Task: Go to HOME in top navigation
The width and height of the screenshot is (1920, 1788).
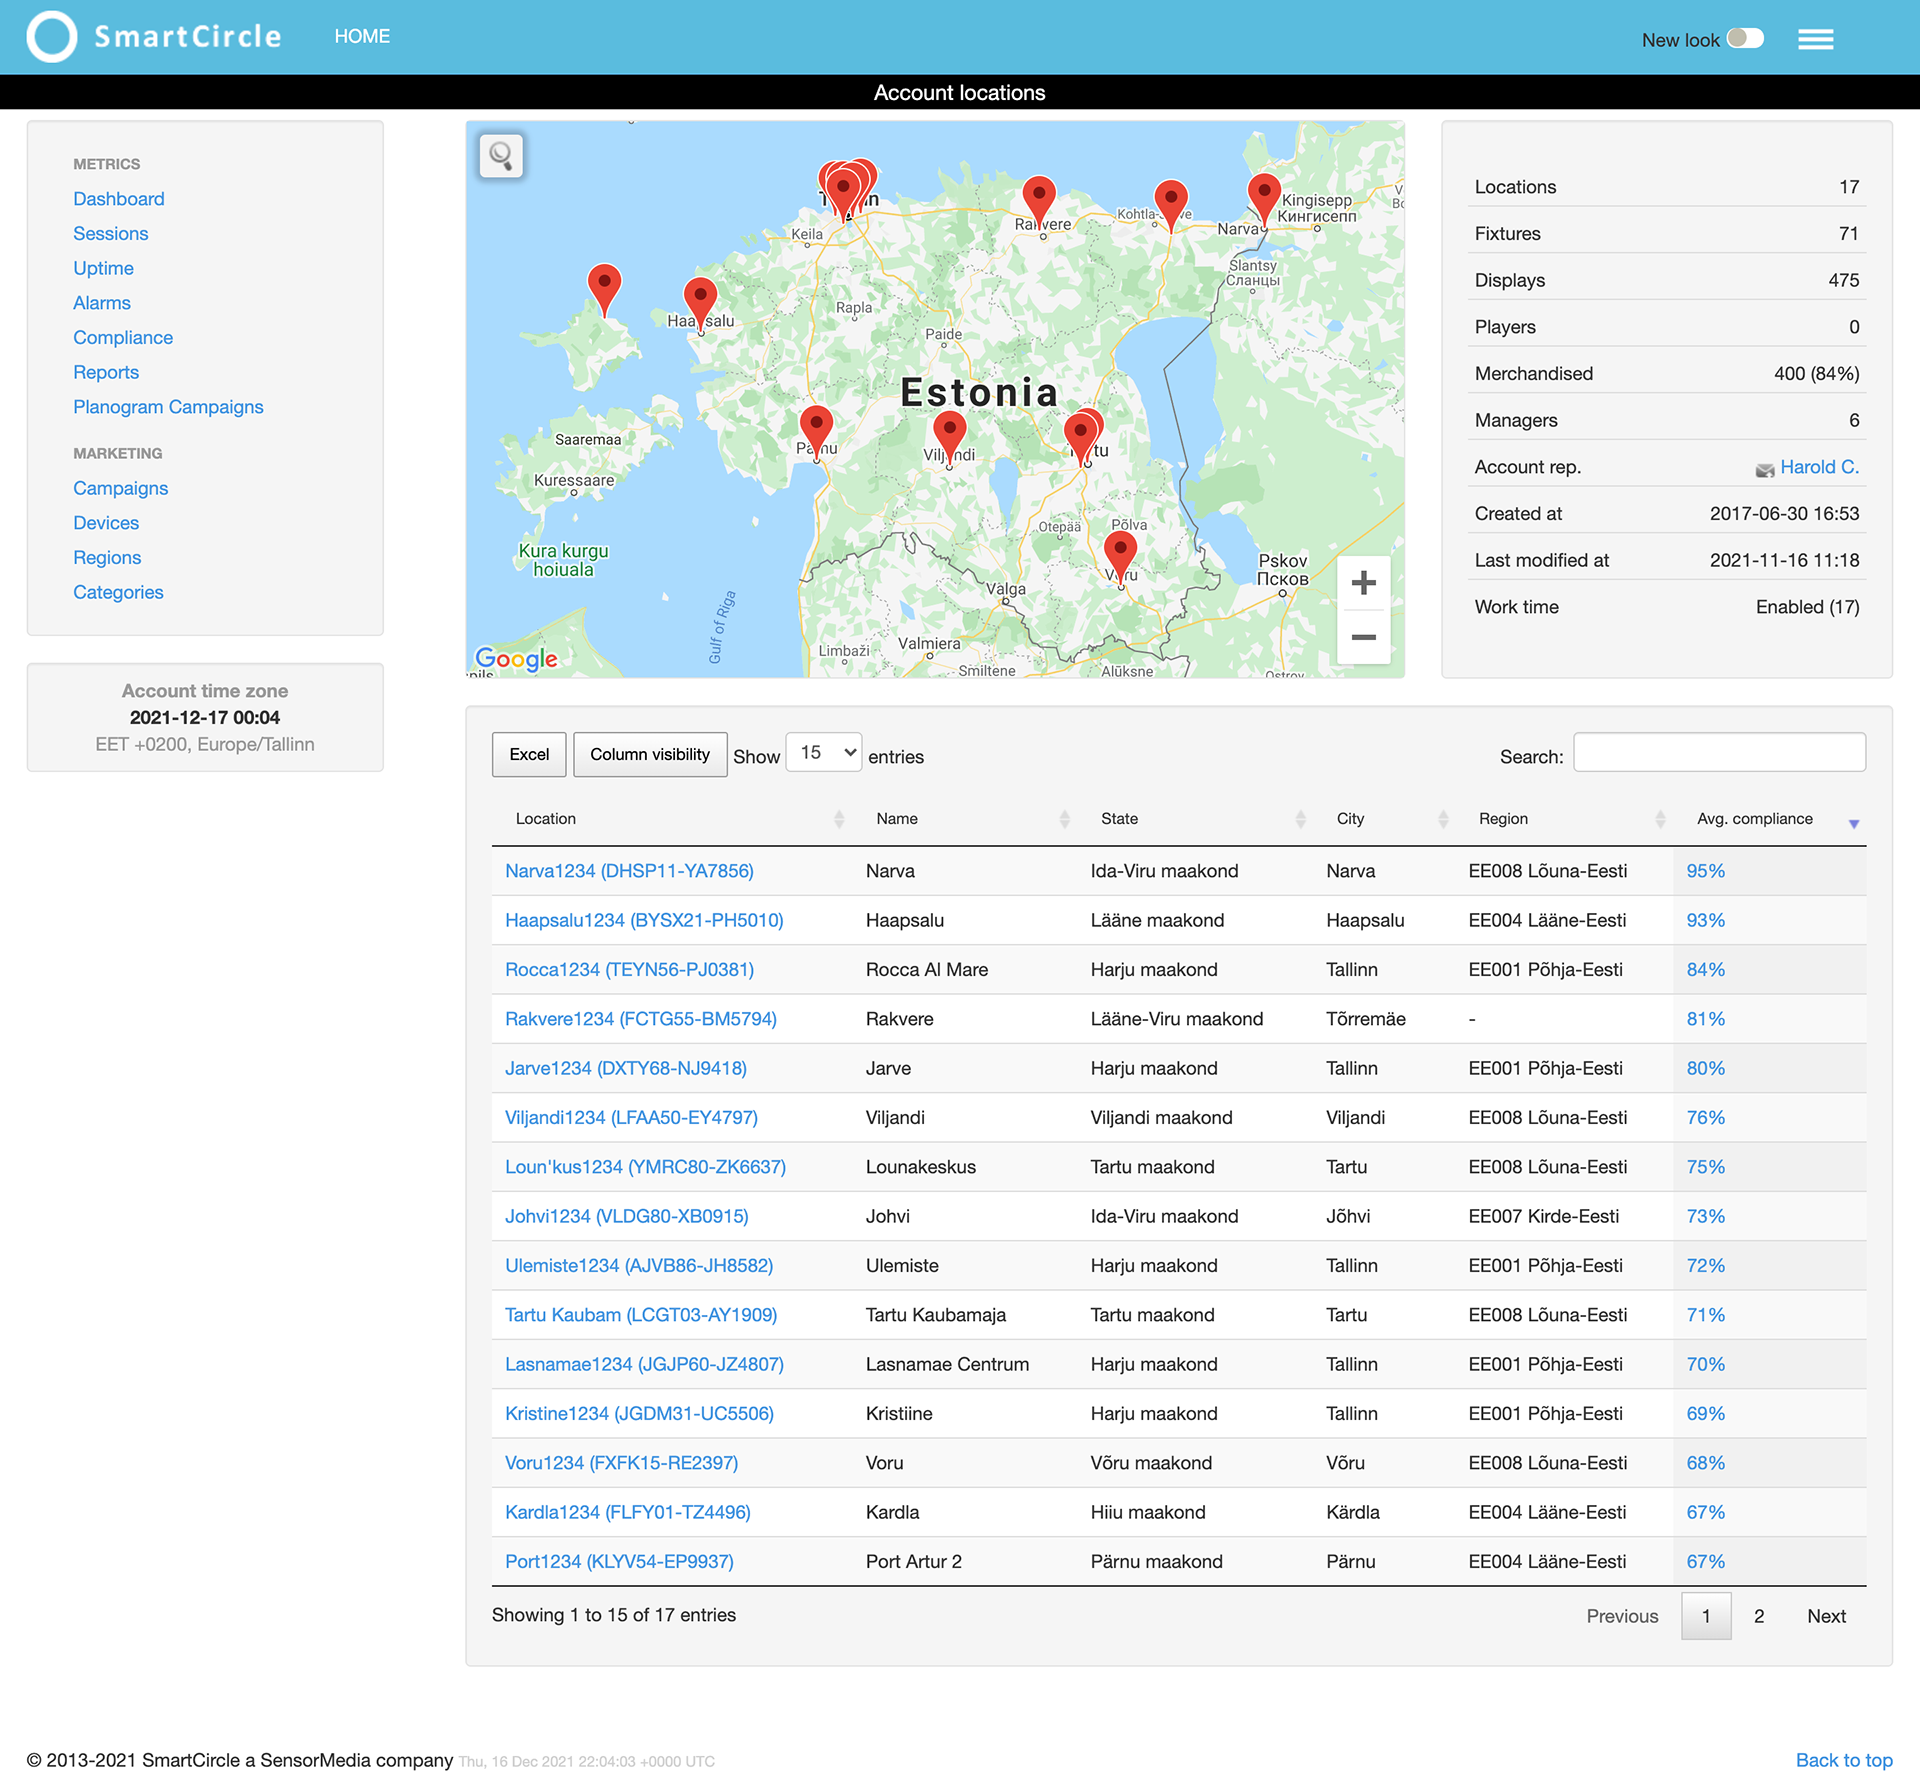Action: [x=362, y=36]
